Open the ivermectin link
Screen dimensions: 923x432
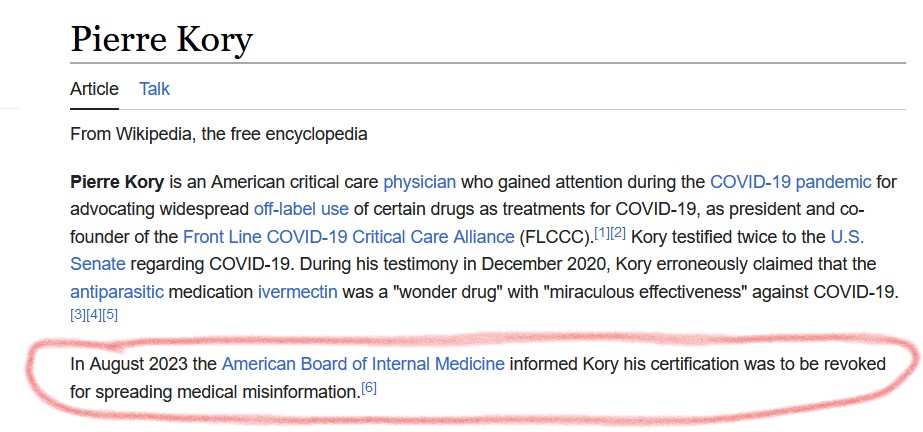[x=298, y=292]
